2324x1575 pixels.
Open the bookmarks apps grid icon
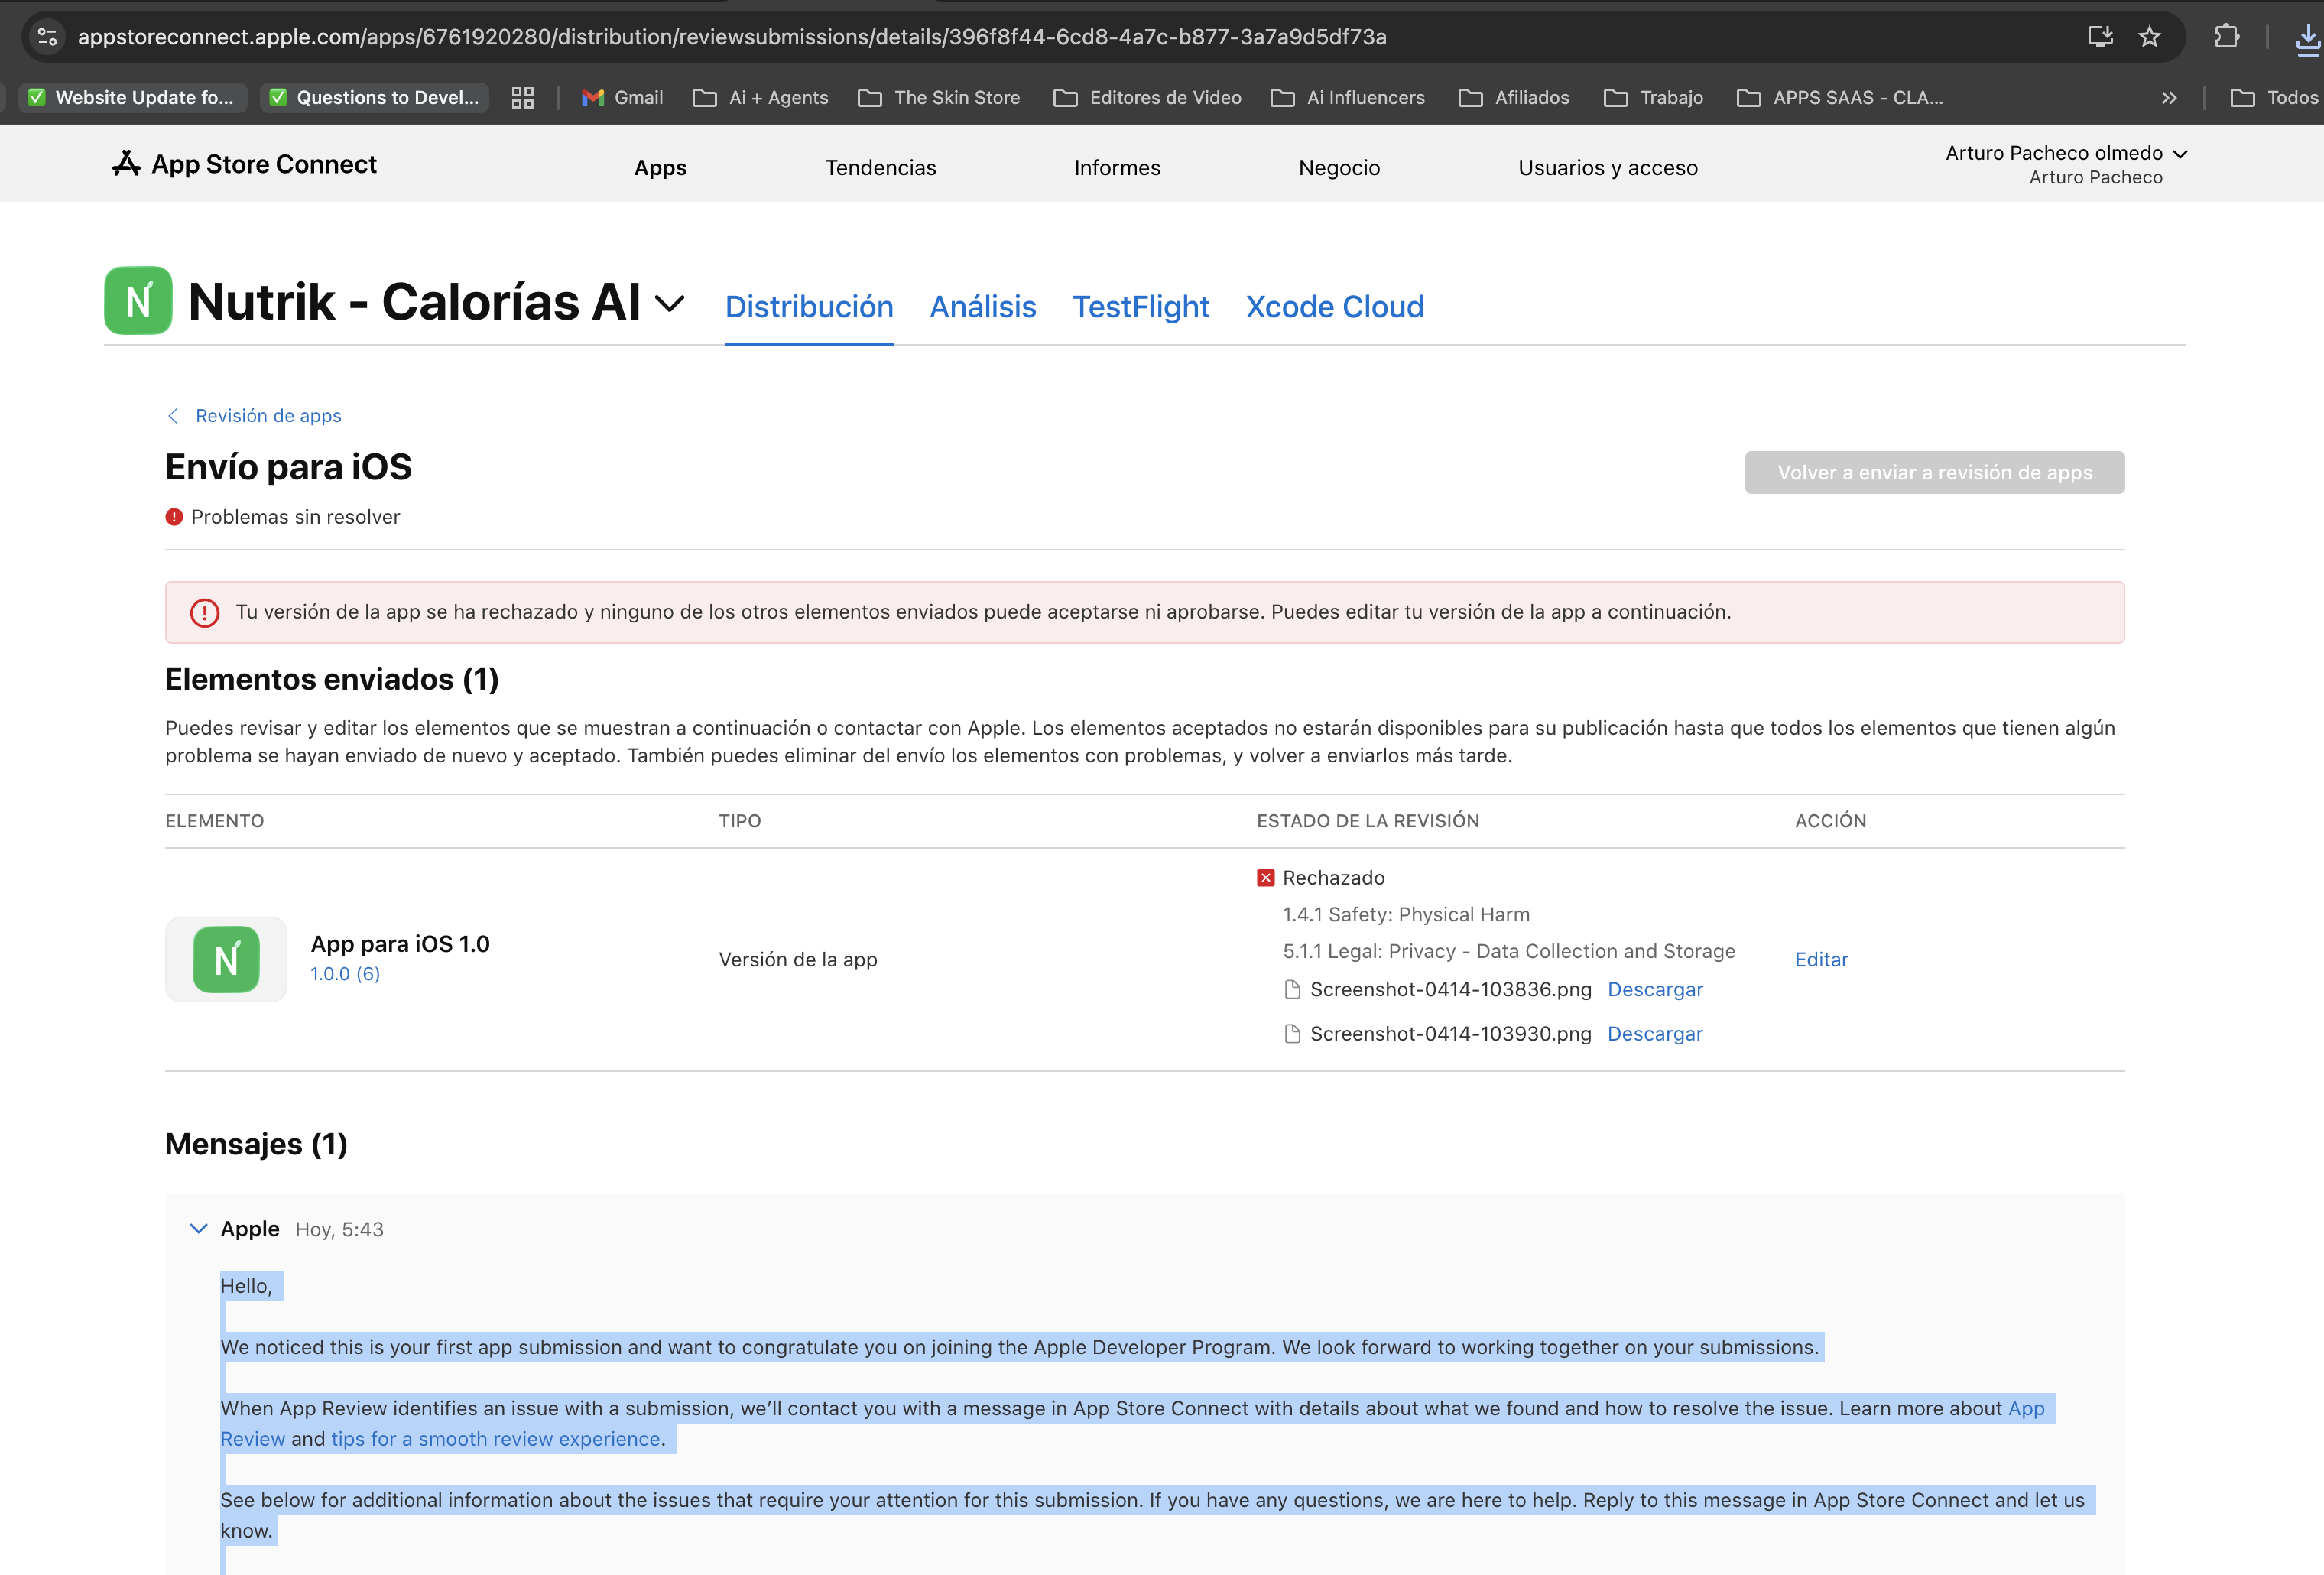point(522,97)
